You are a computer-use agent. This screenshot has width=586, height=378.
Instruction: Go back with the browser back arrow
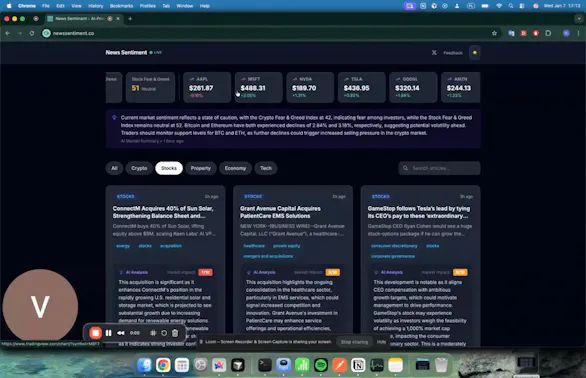[x=7, y=33]
